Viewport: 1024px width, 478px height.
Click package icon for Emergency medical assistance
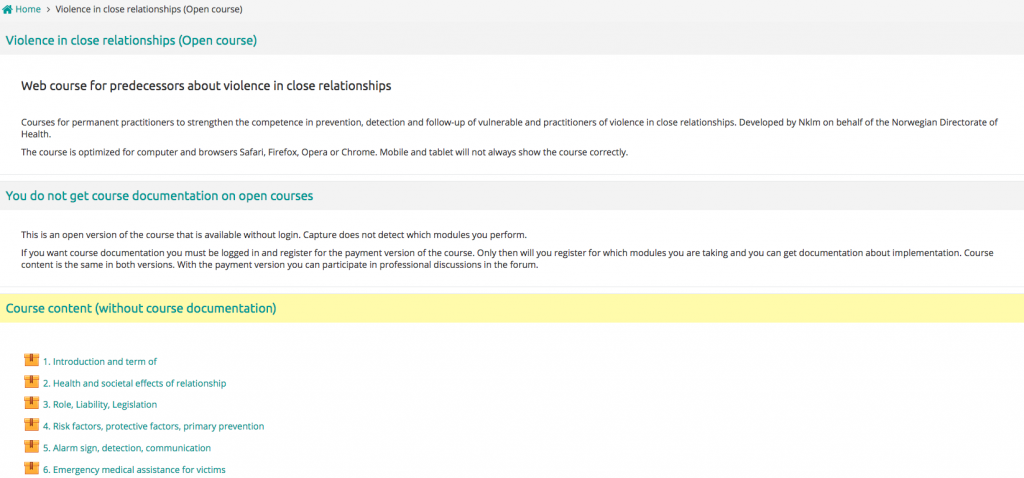[31, 468]
